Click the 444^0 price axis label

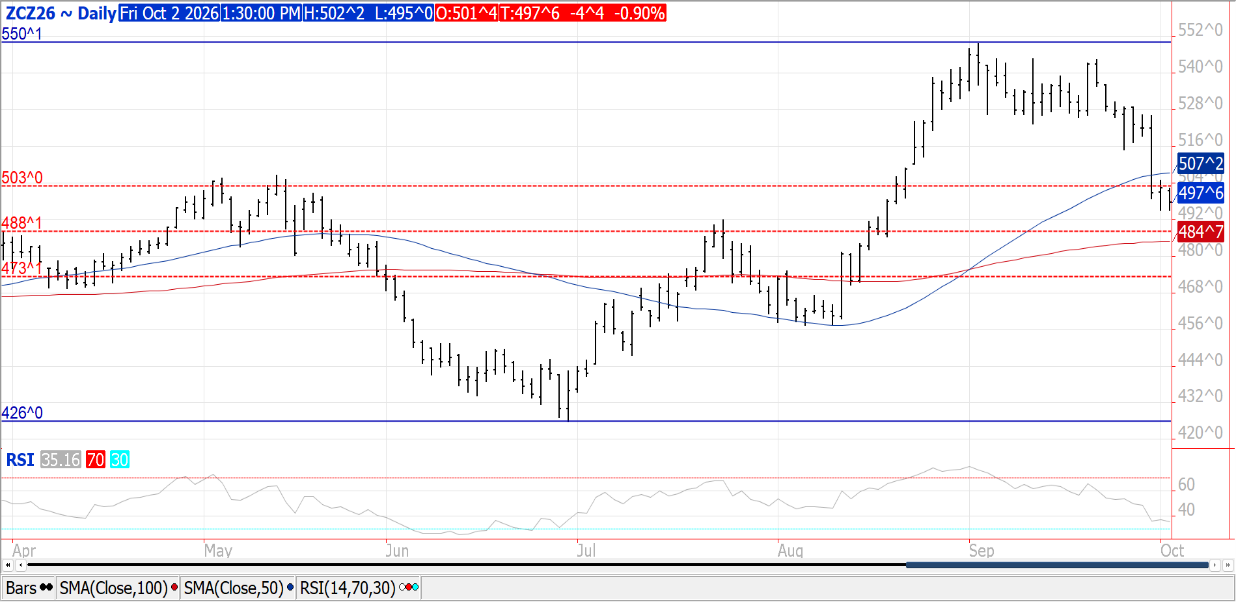click(1202, 360)
